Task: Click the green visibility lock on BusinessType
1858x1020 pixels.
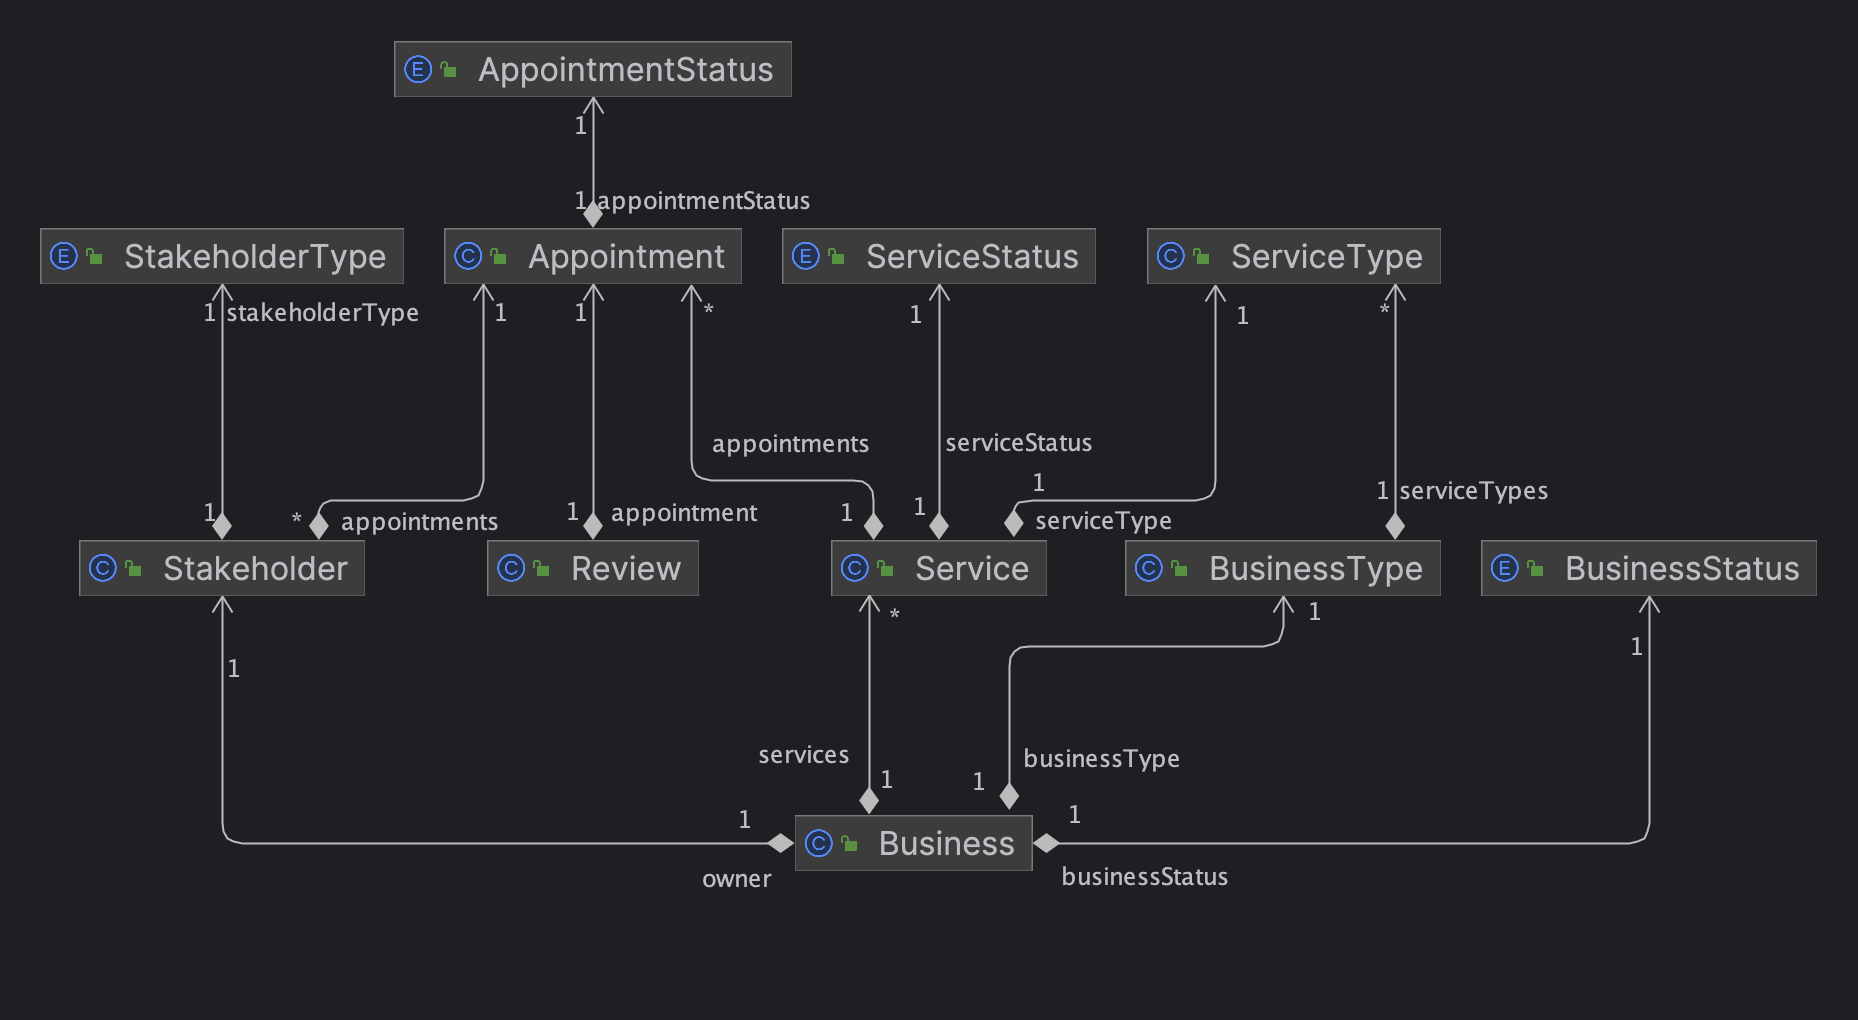Action: pos(1179,569)
